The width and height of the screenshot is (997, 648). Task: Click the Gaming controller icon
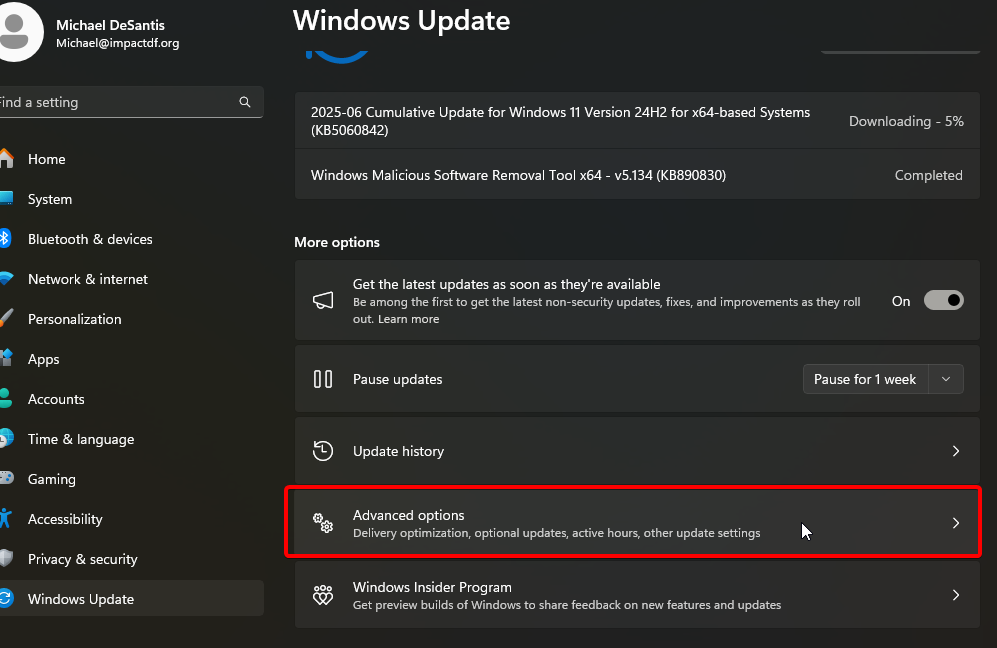(6, 479)
